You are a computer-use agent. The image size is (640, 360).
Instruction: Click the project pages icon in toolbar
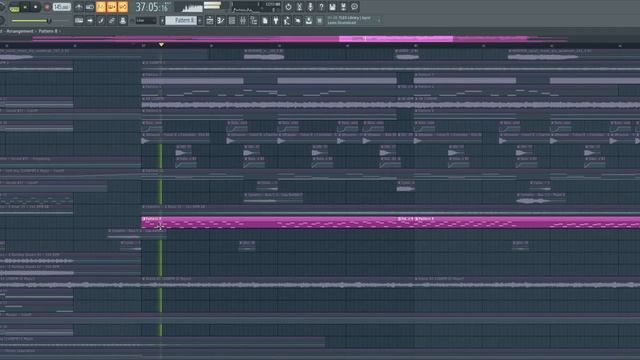(265, 20)
